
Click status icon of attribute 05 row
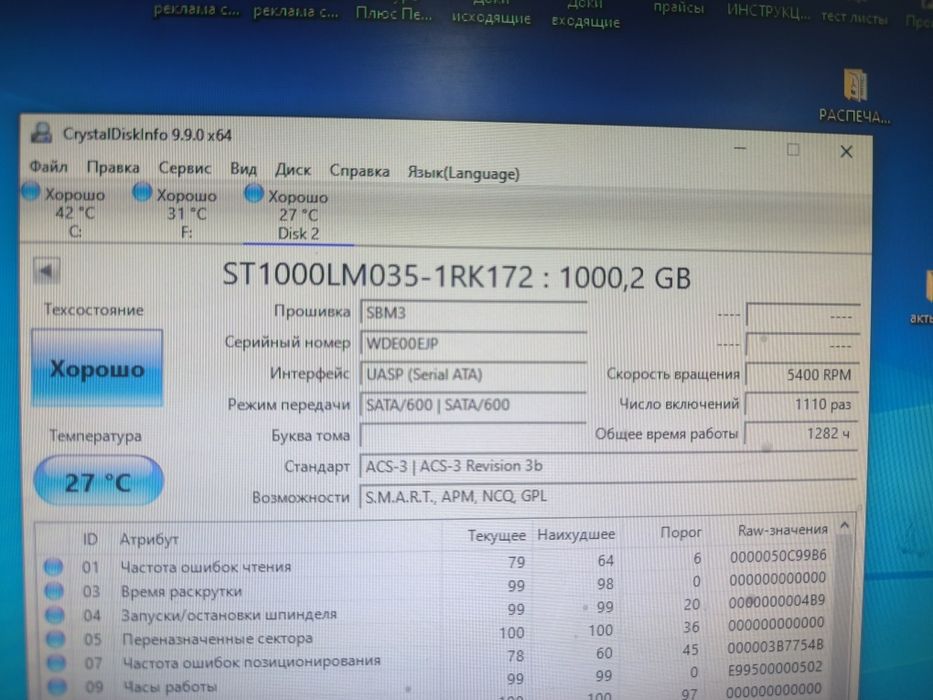pyautogui.click(x=55, y=639)
